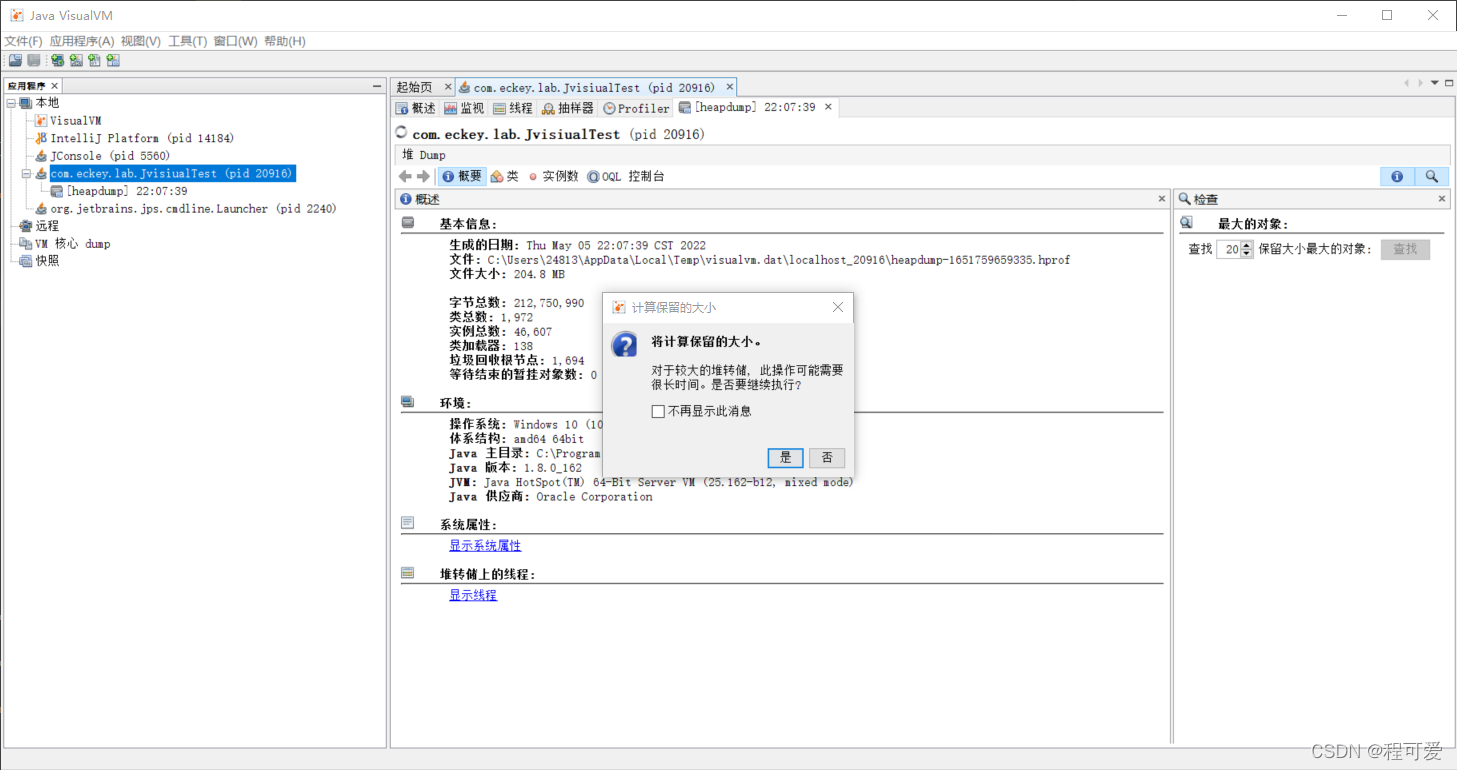Click the heap dump threads (堆转储上的线程) section icon
This screenshot has width=1457, height=770.
408,573
